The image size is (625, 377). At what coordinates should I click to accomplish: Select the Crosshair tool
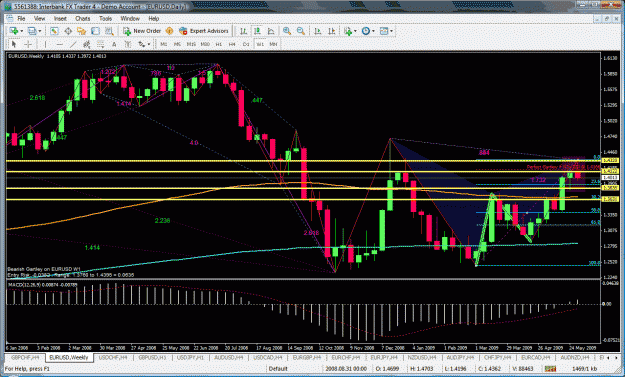(28, 44)
